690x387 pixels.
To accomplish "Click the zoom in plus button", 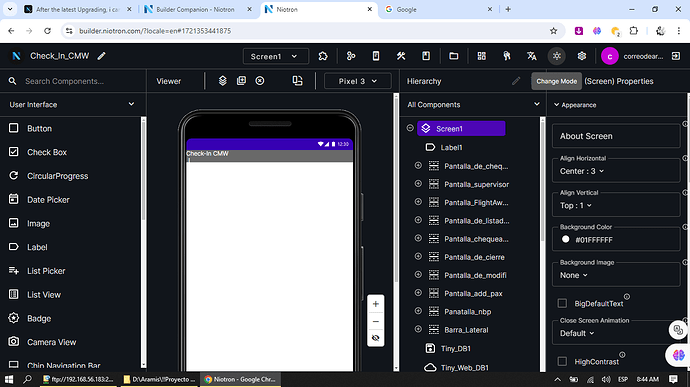I will [x=375, y=304].
